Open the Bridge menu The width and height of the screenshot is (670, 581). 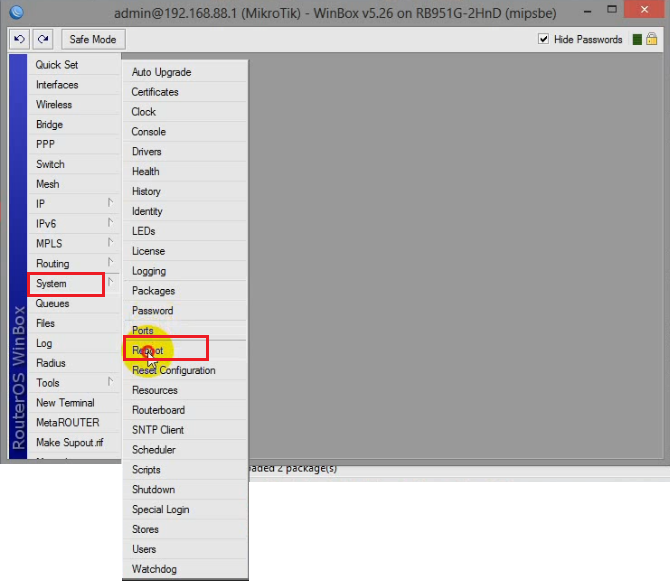pyautogui.click(x=73, y=124)
